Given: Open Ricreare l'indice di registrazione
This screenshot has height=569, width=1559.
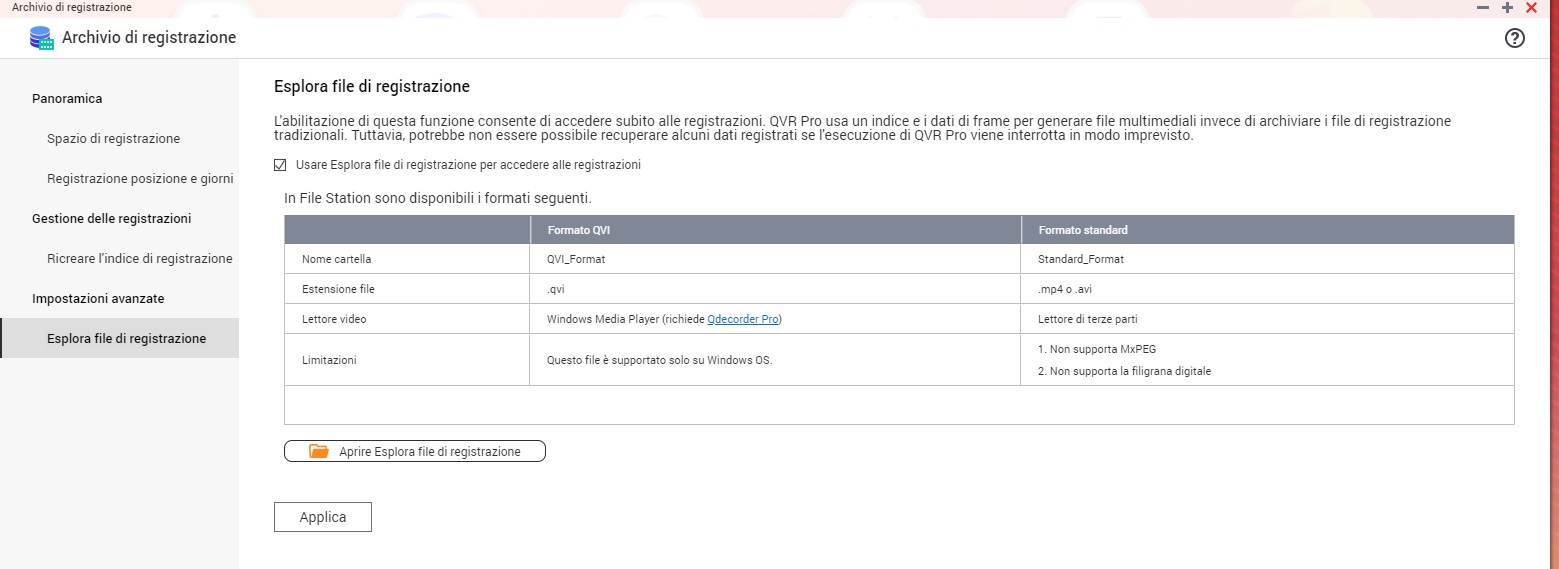Looking at the screenshot, I should pyautogui.click(x=139, y=258).
